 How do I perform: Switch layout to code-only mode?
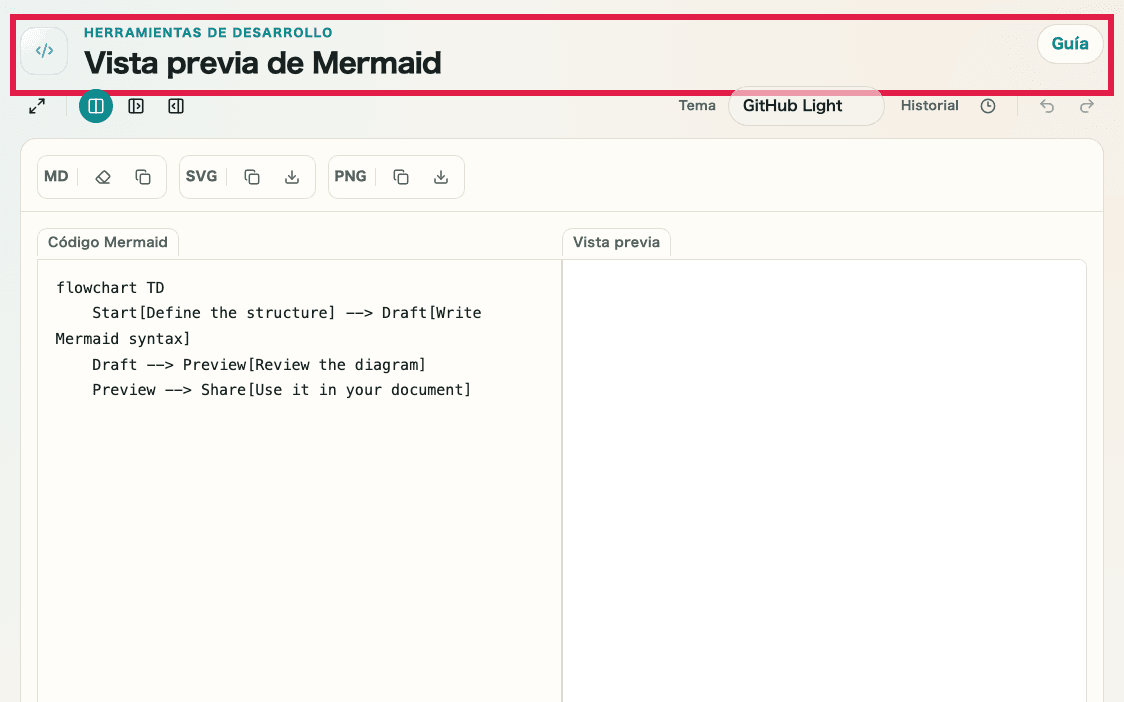pyautogui.click(x=176, y=105)
